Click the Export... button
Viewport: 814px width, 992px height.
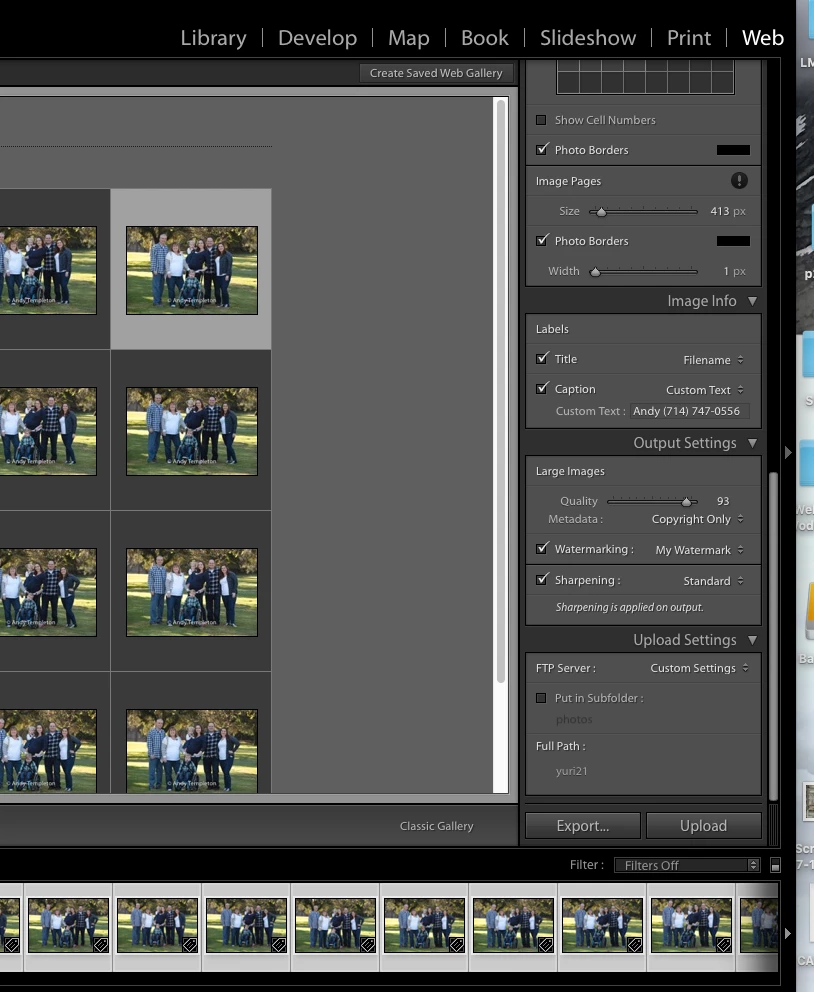tap(583, 826)
